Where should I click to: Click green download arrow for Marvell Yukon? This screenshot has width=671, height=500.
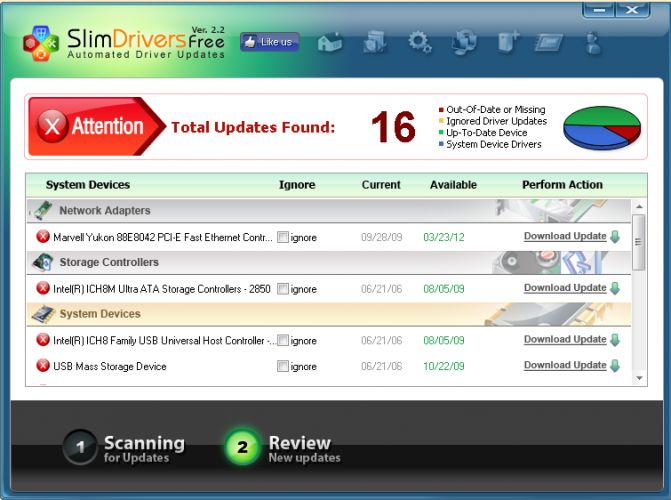(x=615, y=236)
